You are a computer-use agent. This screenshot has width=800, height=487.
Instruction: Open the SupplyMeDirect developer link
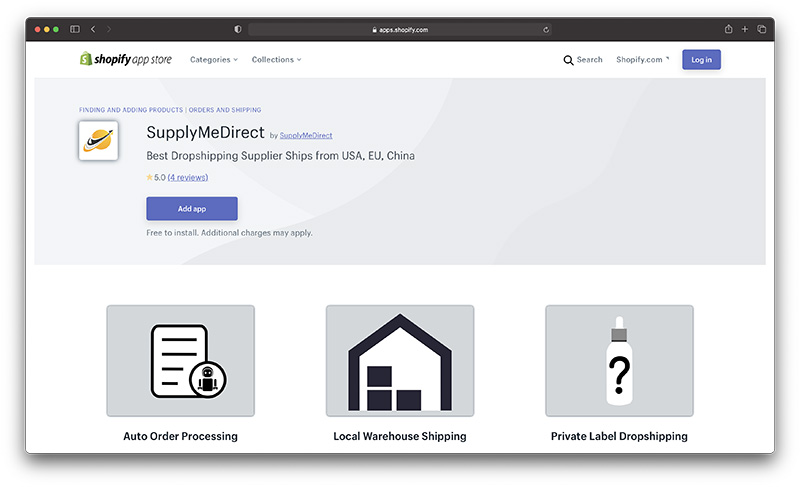(306, 135)
